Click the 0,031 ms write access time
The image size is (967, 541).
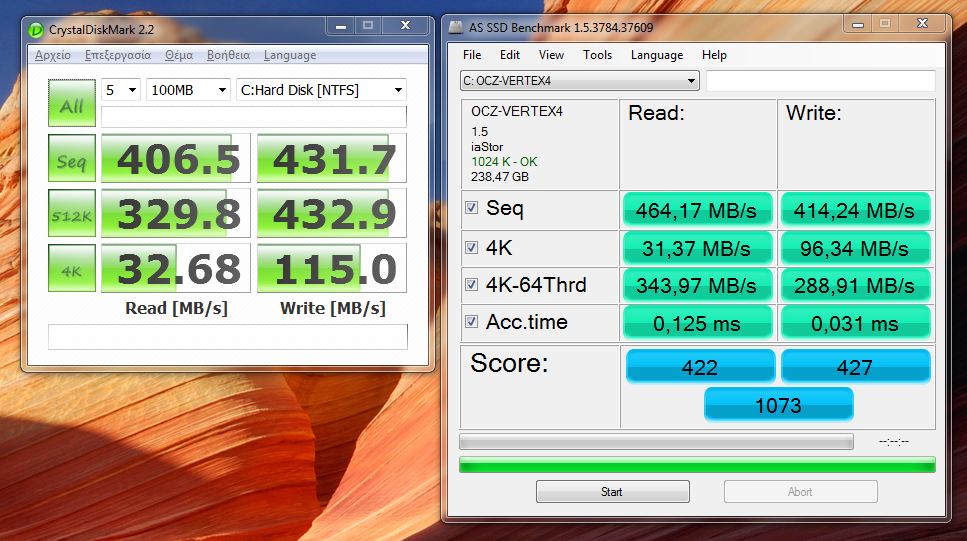pos(855,323)
